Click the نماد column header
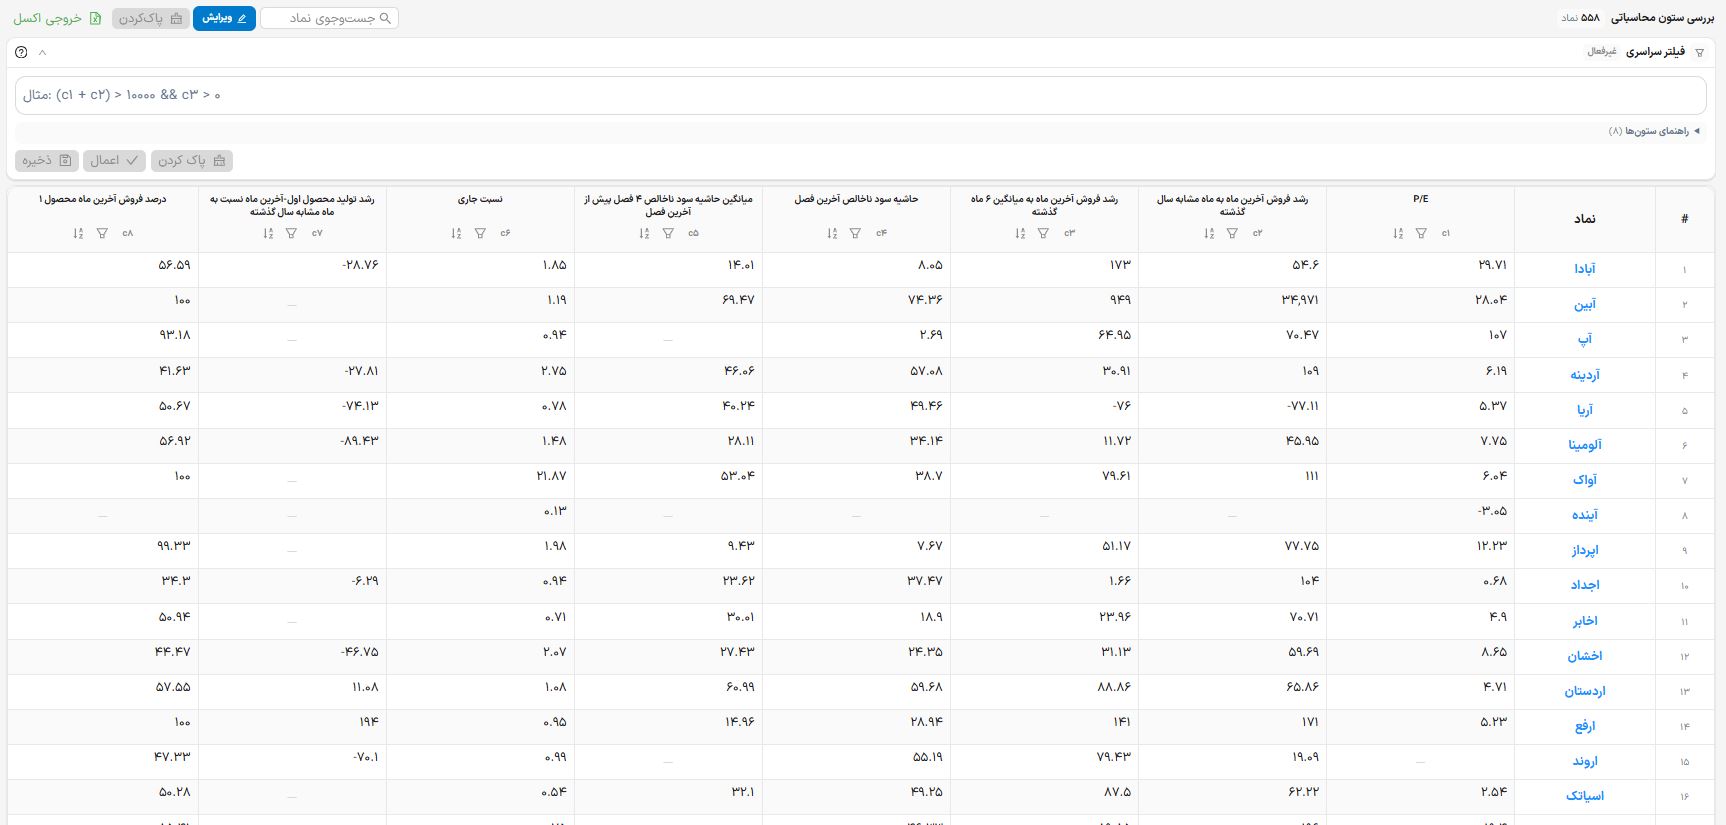The height and width of the screenshot is (825, 1726). coord(1585,218)
